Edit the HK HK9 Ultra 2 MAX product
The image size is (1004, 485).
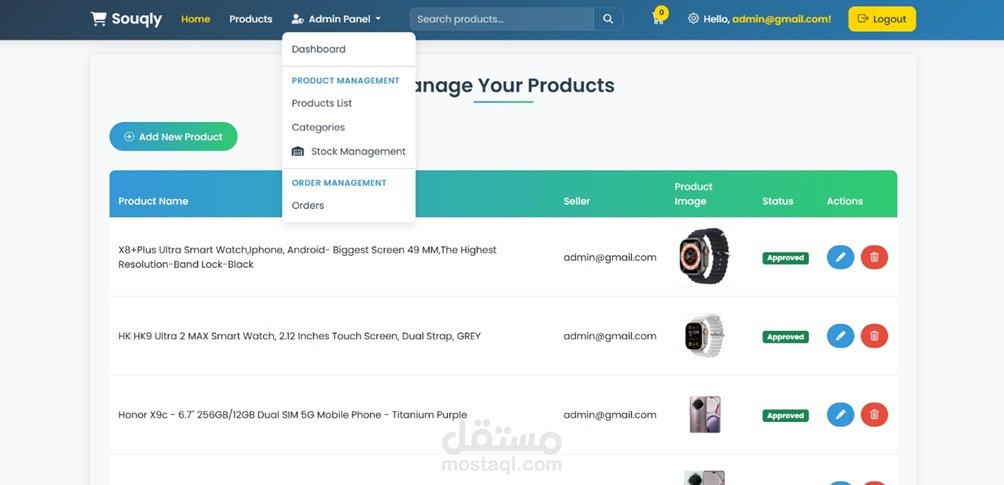click(841, 336)
